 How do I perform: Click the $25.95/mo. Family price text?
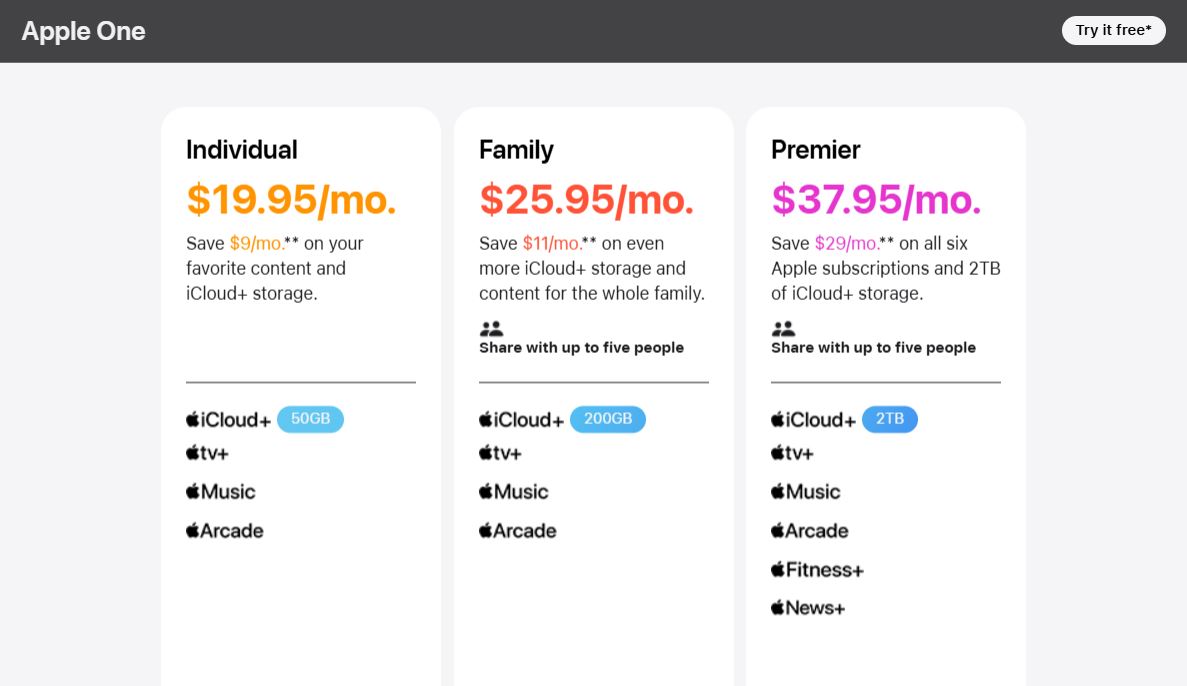[x=586, y=199]
